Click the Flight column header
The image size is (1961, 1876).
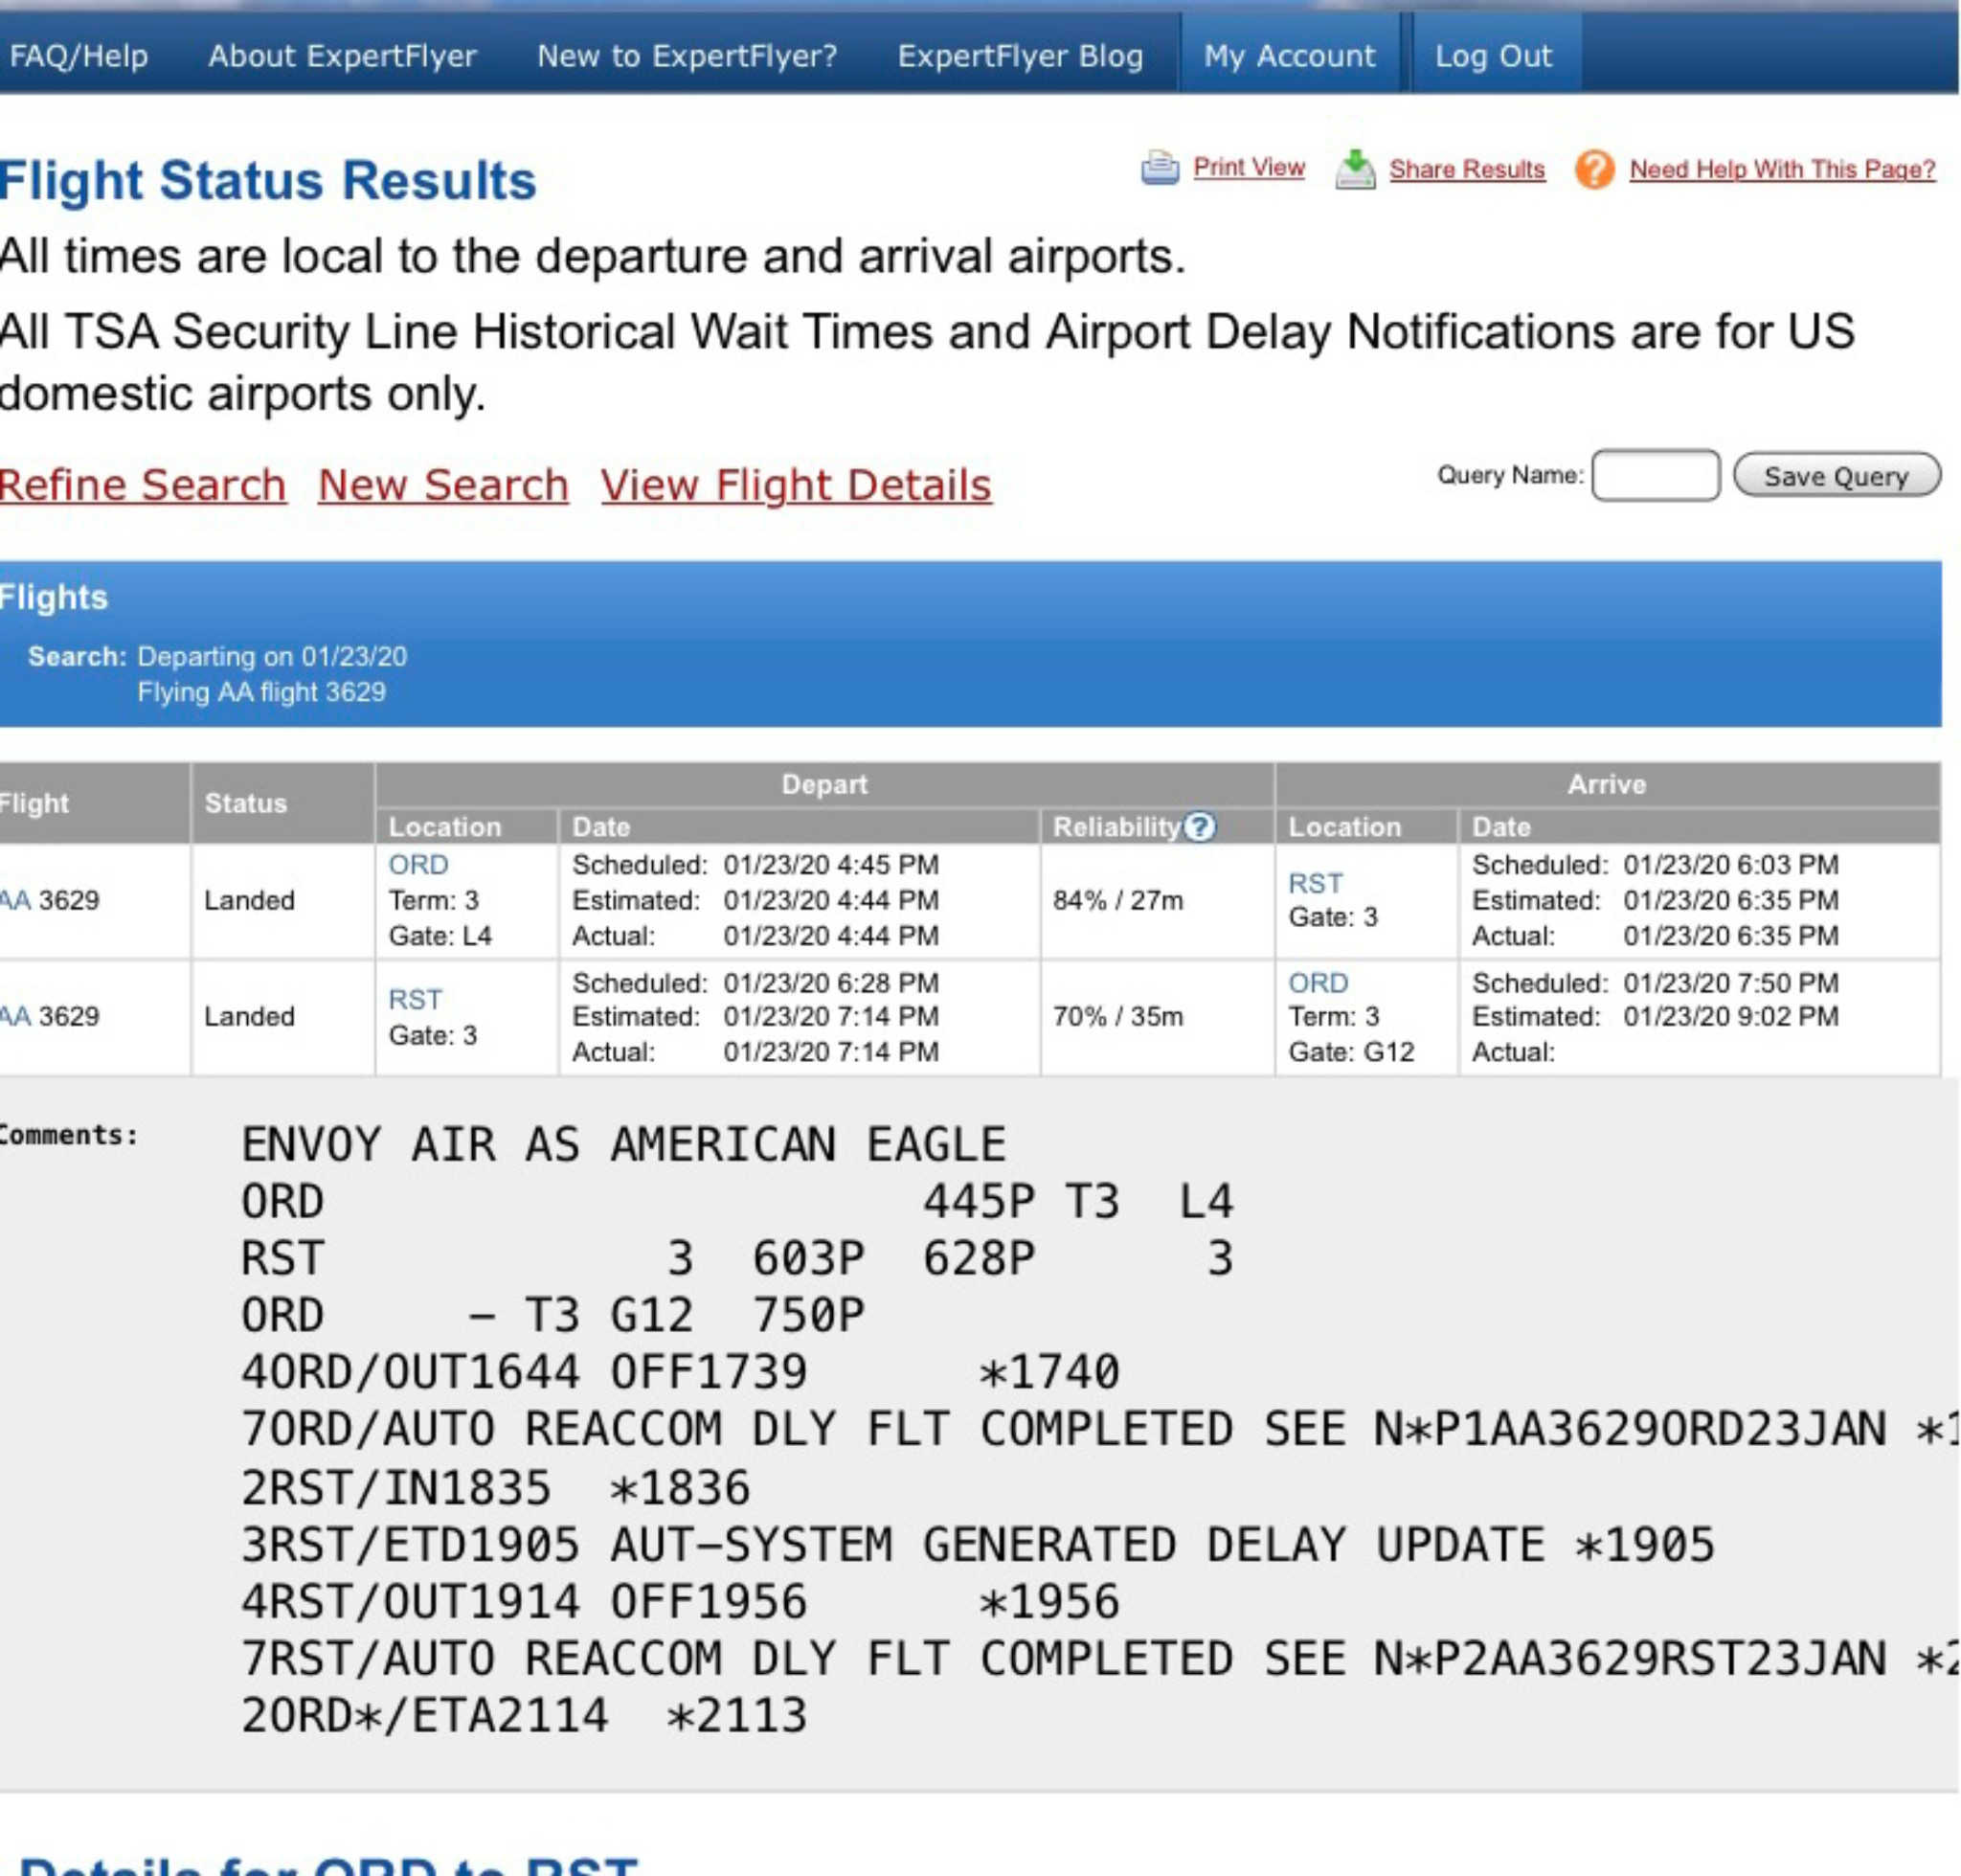(x=34, y=803)
